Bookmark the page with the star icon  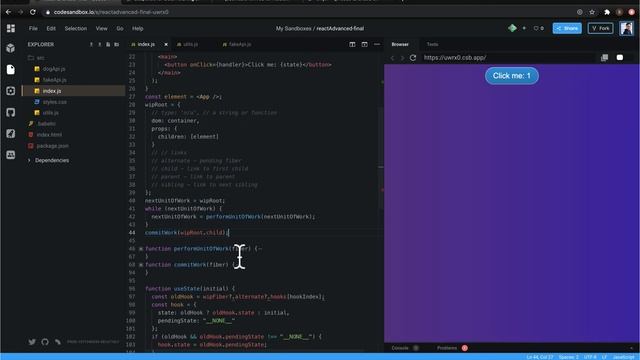592,12
